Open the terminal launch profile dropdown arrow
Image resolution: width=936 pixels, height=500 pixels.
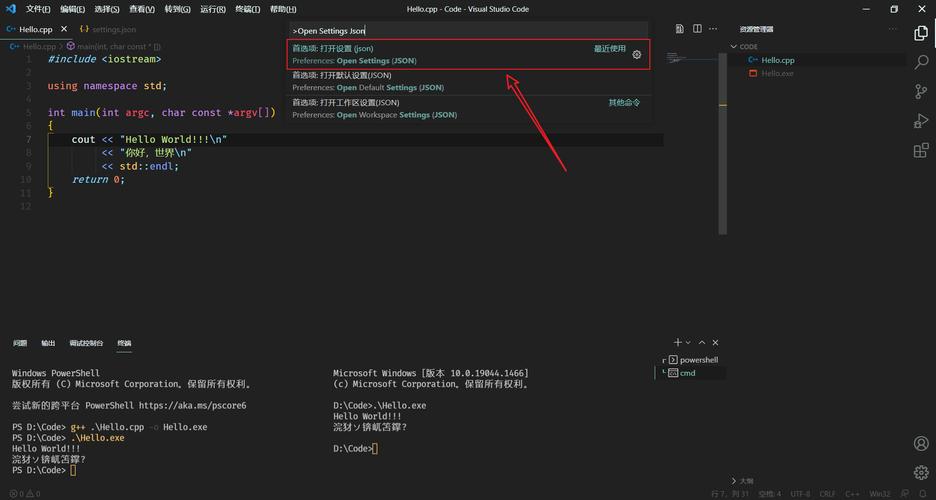pyautogui.click(x=688, y=342)
